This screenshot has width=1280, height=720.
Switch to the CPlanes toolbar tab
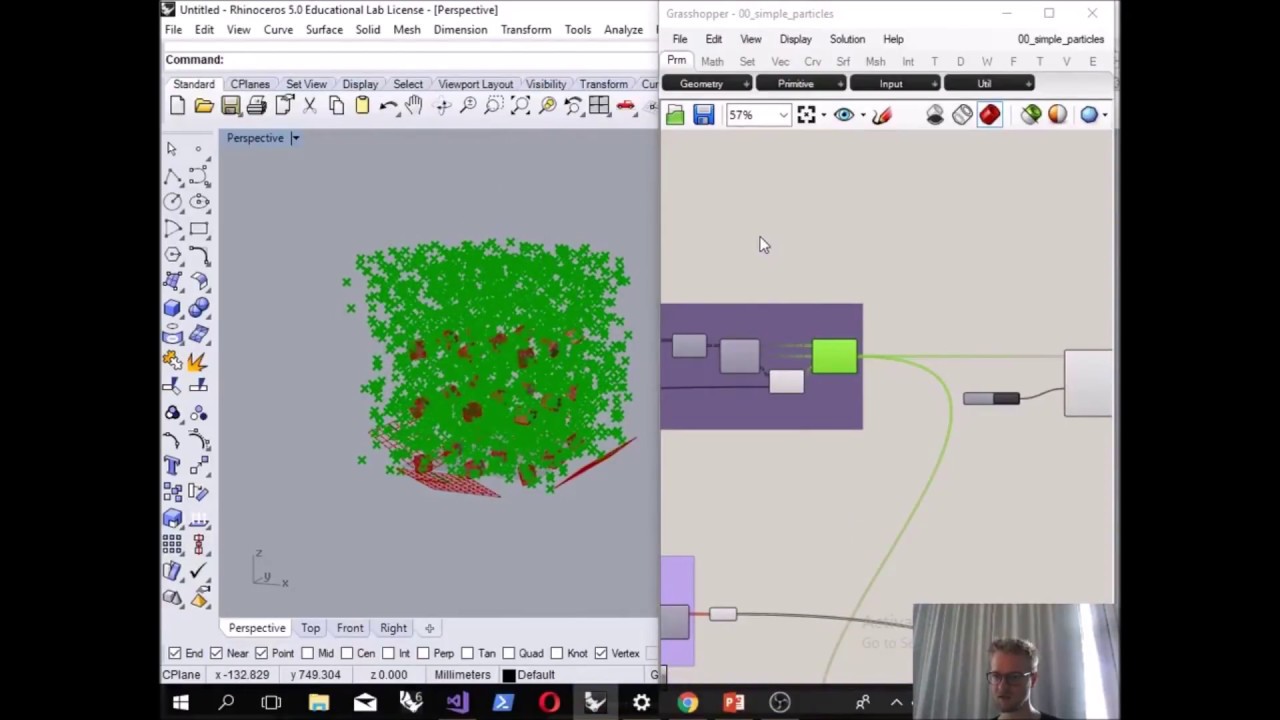[250, 84]
